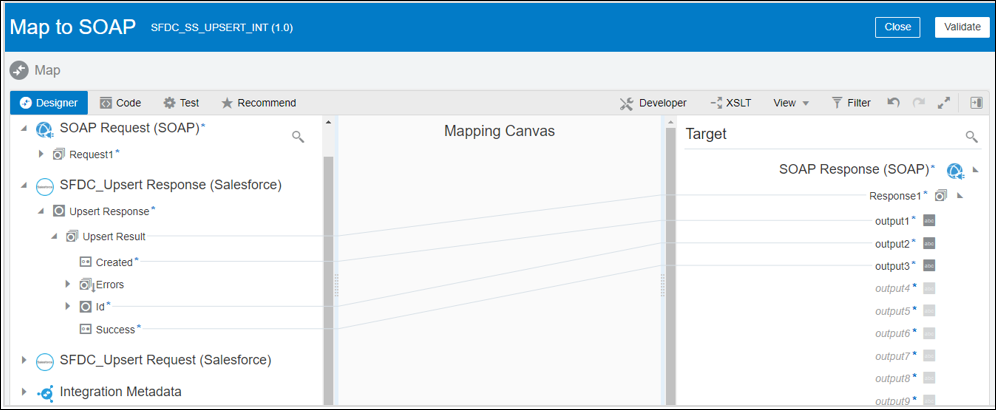This screenshot has width=996, height=410.
Task: Click the output1 string type icon
Action: pyautogui.click(x=929, y=221)
